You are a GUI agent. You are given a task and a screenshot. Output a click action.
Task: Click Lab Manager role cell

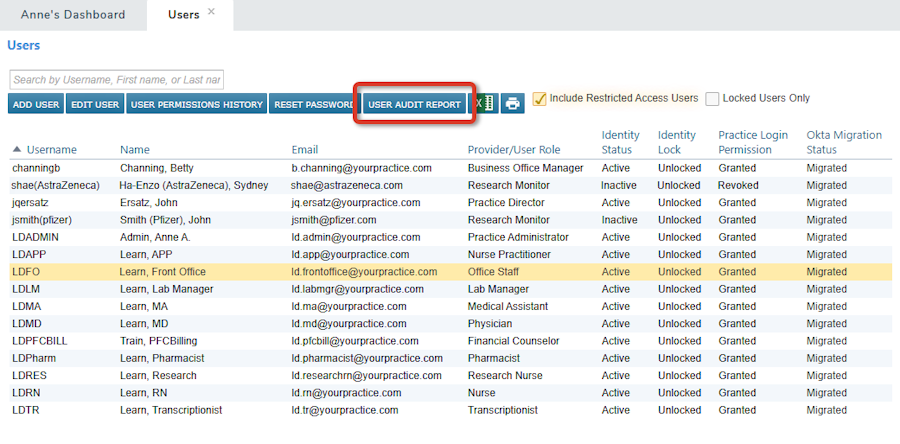tap(498, 289)
